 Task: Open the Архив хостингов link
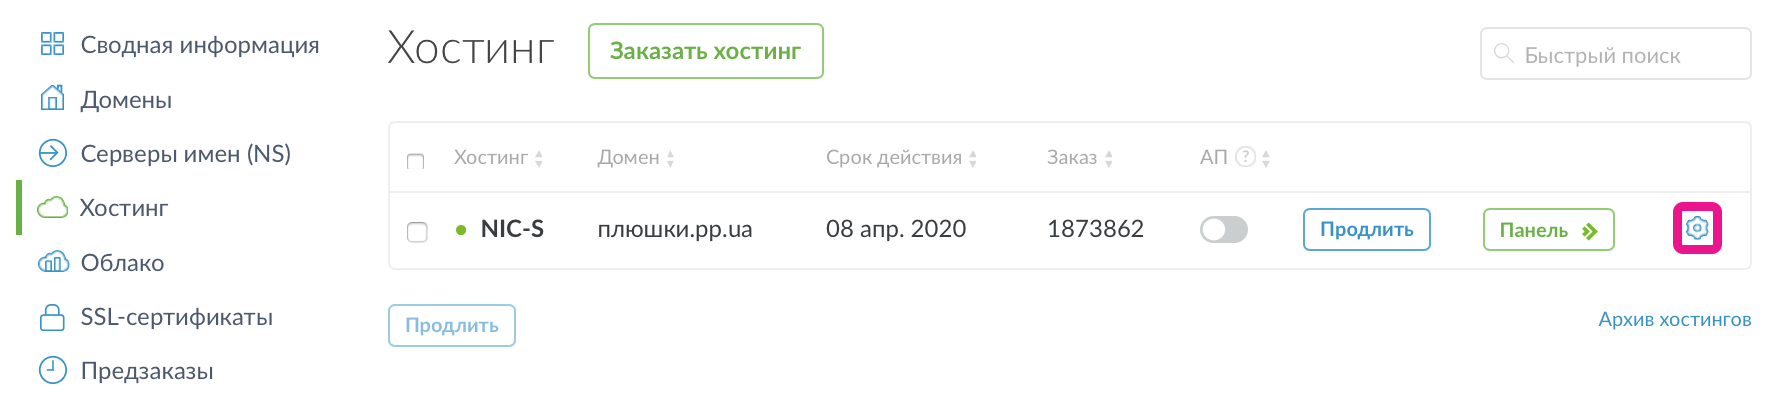pos(1674,320)
